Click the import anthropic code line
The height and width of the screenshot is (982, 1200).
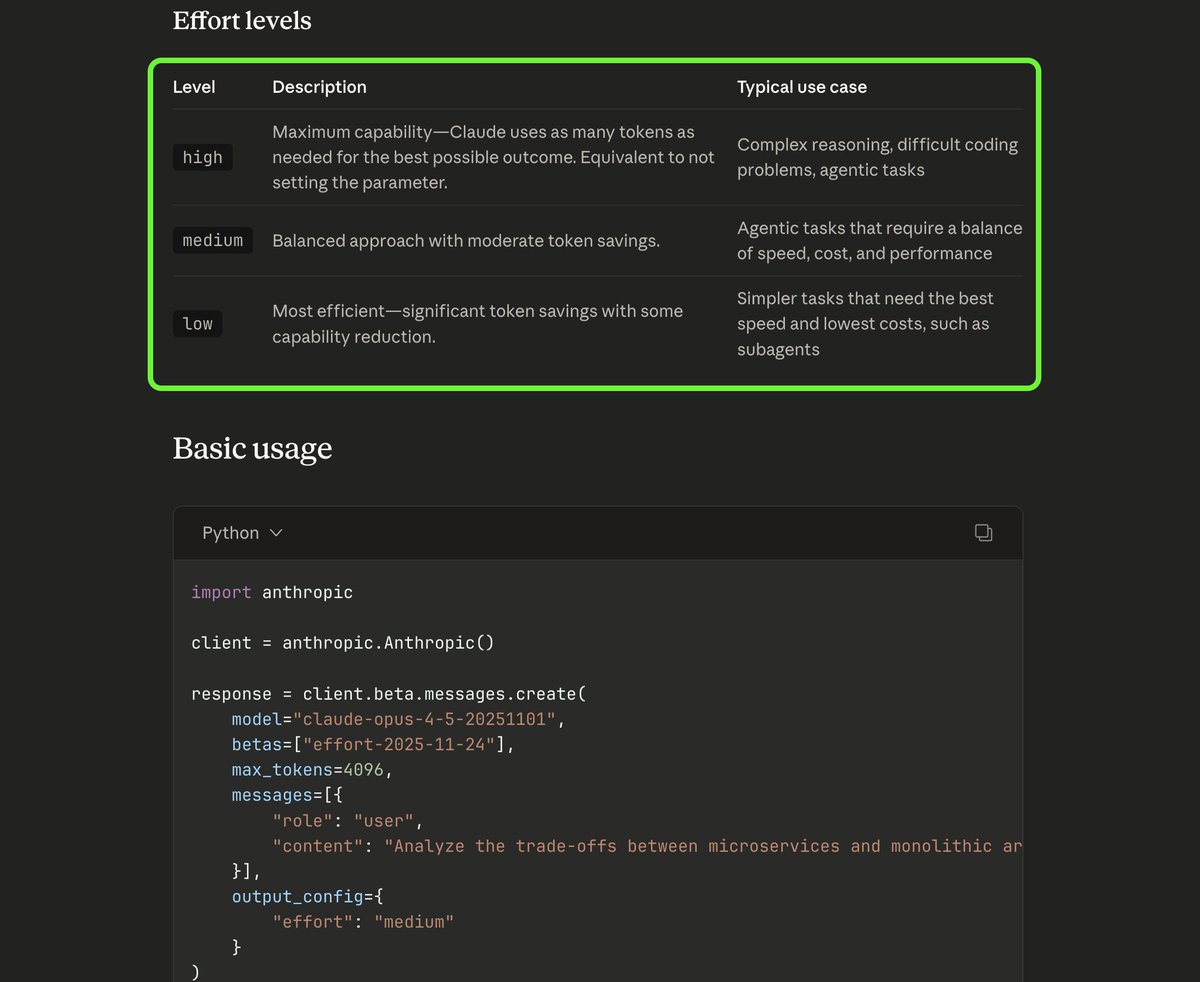coord(272,592)
